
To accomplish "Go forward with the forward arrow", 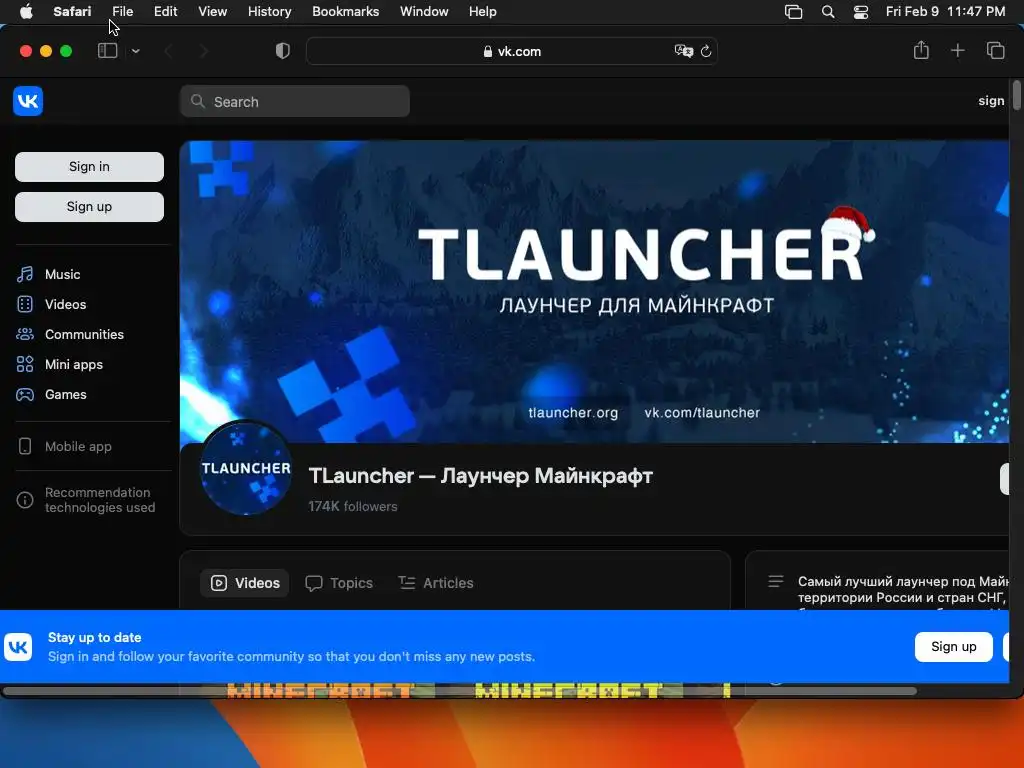I will point(203,51).
